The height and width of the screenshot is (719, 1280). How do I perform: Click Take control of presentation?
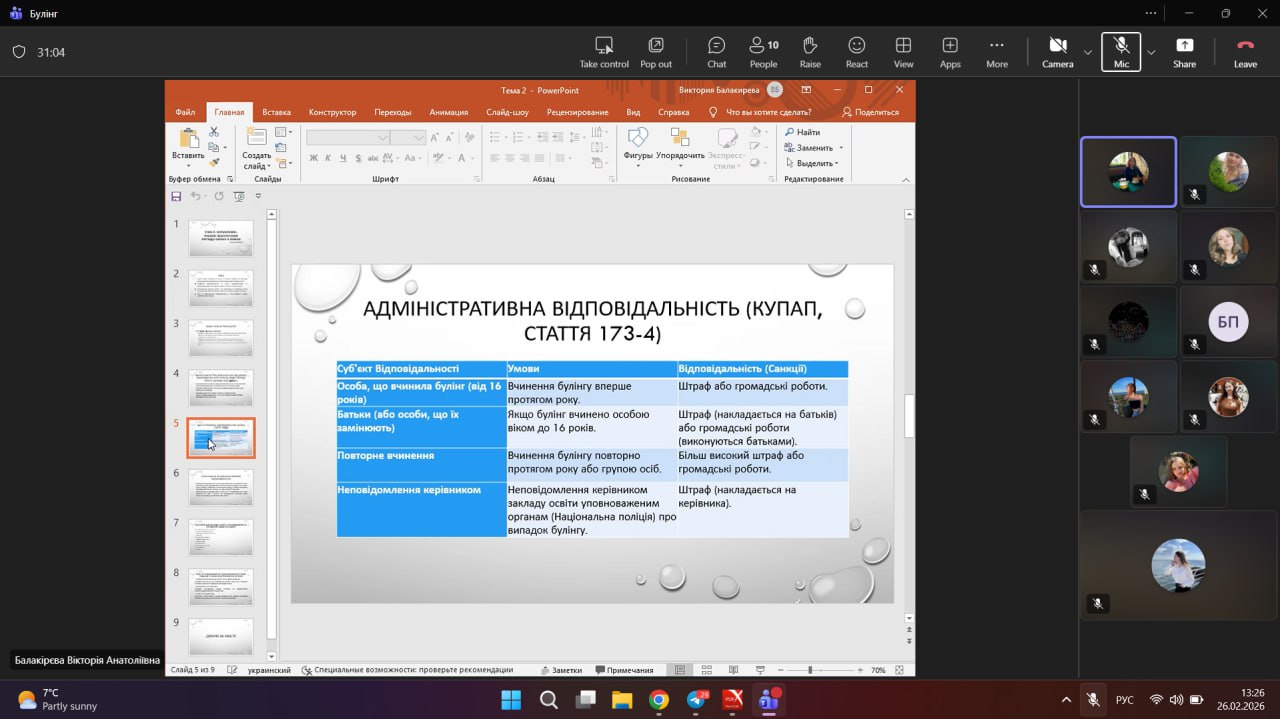click(x=604, y=52)
